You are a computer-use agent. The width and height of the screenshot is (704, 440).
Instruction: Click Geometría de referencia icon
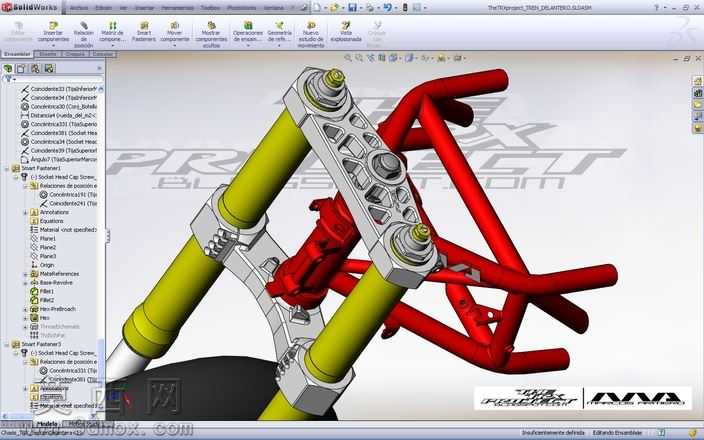coord(279,26)
